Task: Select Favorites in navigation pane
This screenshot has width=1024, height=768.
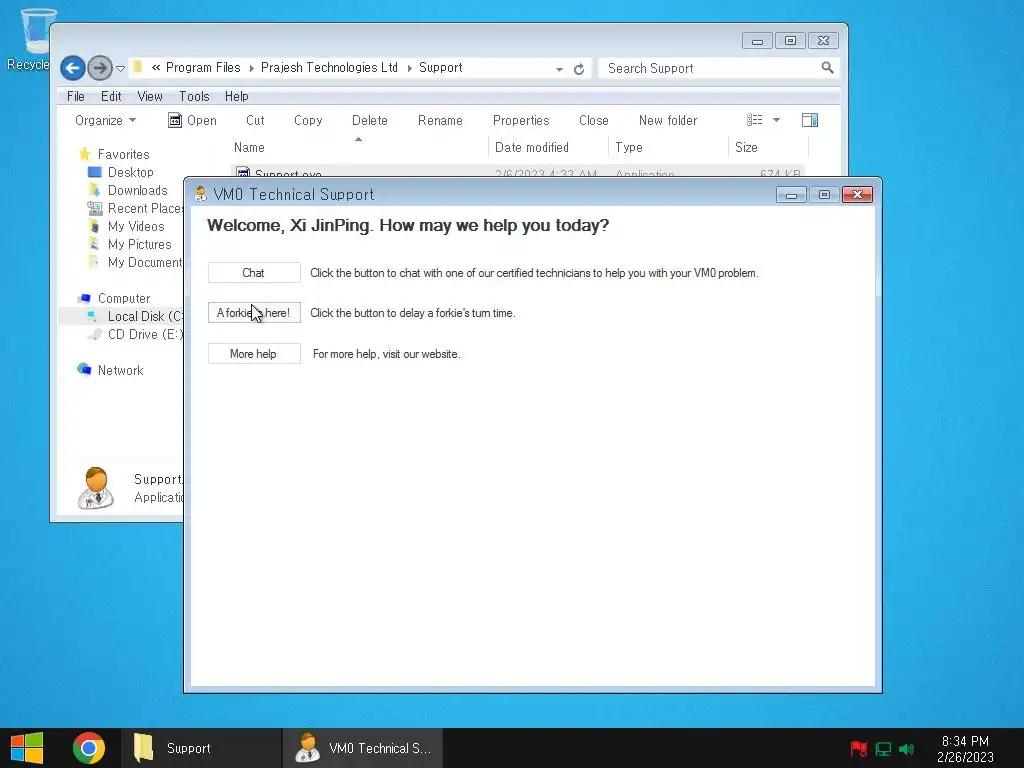Action: [x=114, y=154]
